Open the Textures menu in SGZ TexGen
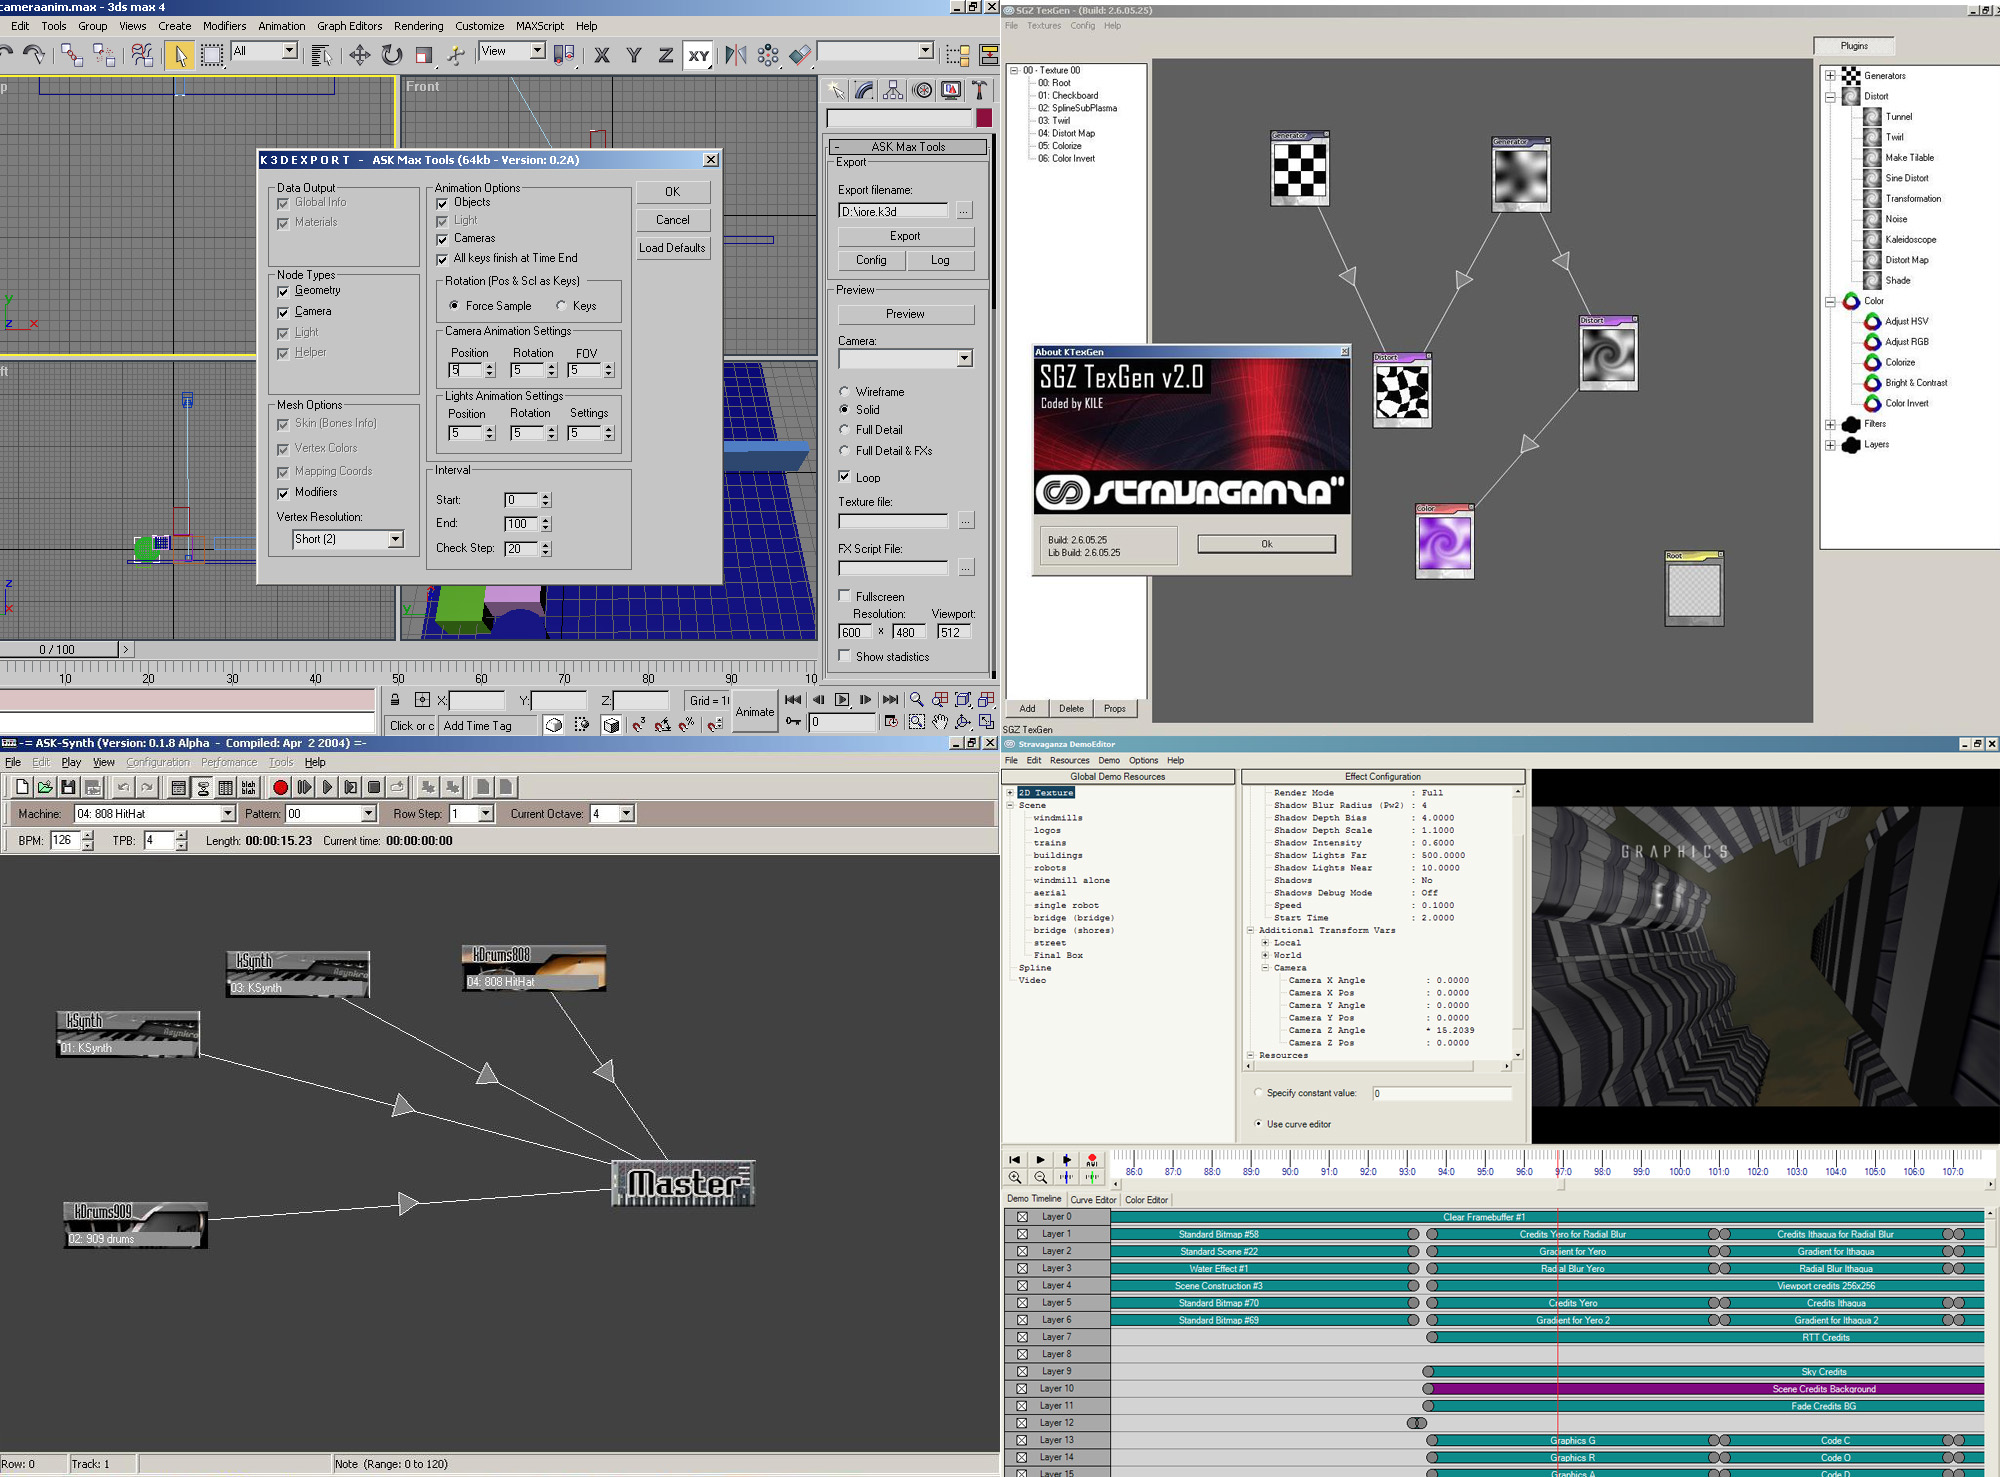Screen dimensions: 2000x1477 [1043, 26]
